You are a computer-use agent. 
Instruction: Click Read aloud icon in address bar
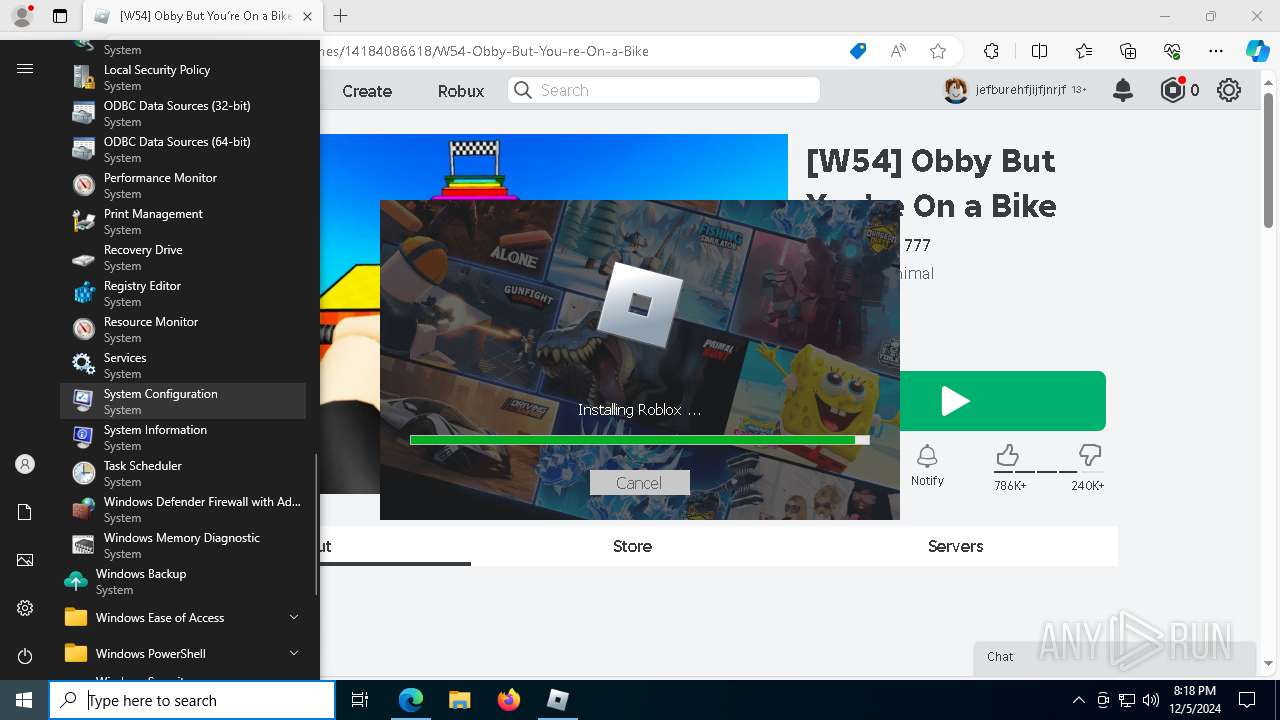coord(898,51)
